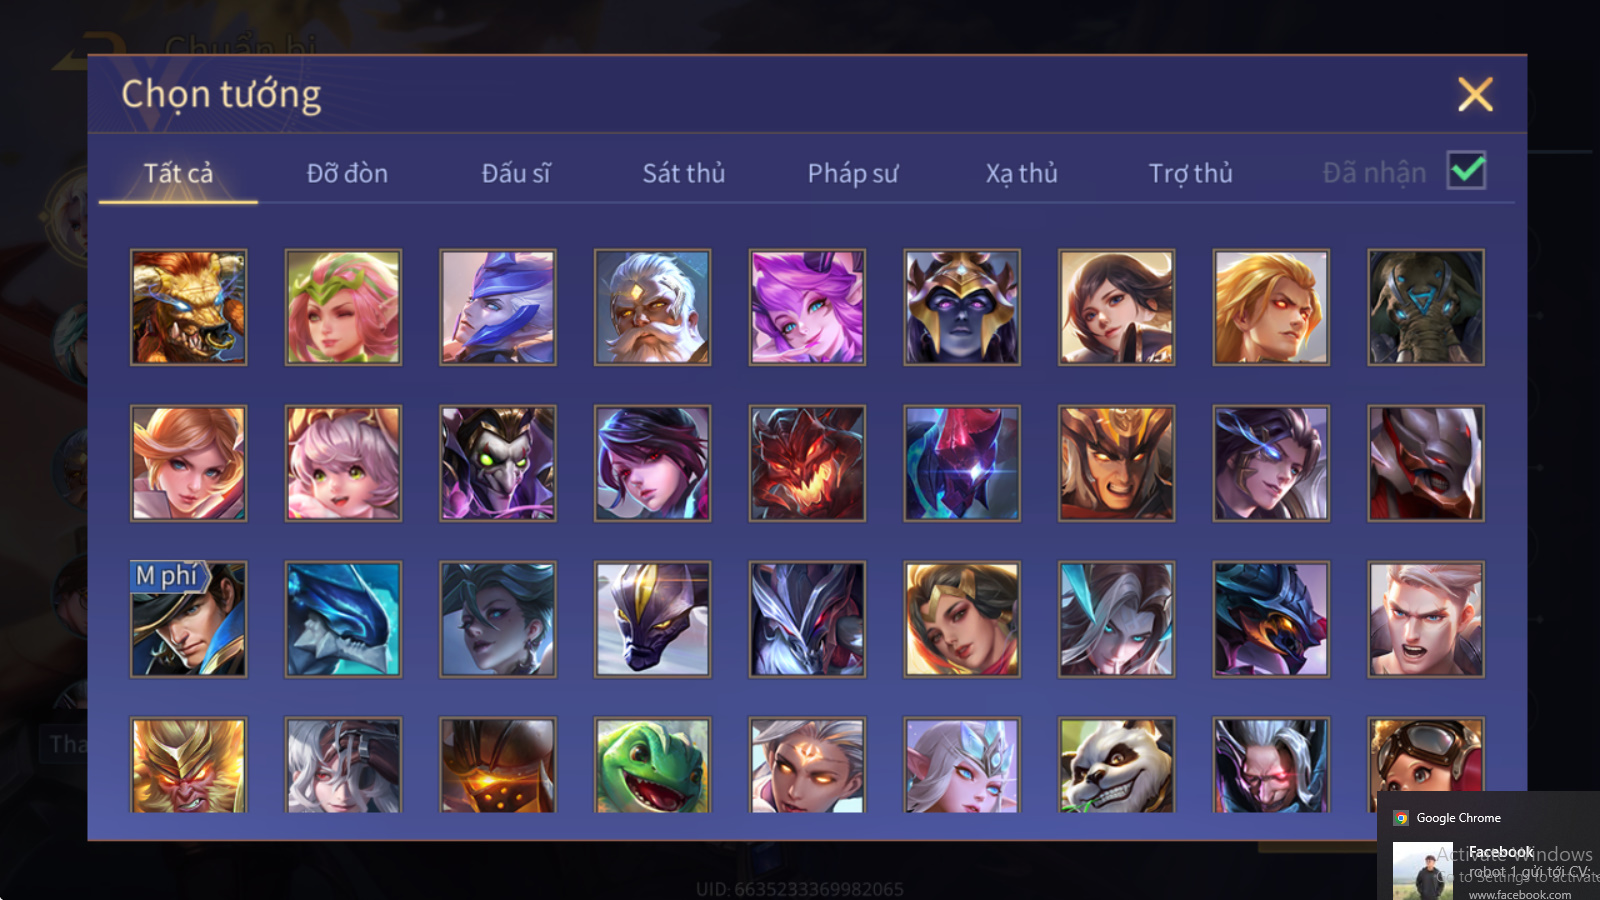
Task: Select the 'Tất cả' tab
Action: [x=178, y=173]
